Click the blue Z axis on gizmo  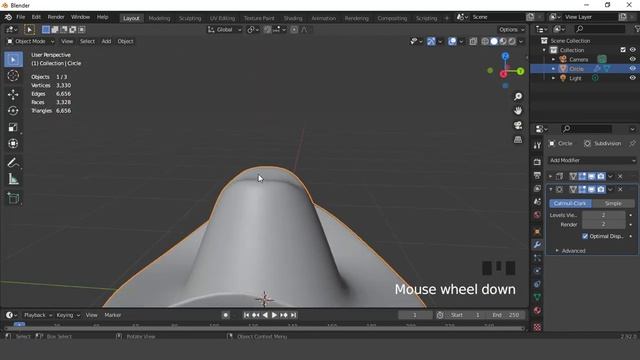[505, 56]
